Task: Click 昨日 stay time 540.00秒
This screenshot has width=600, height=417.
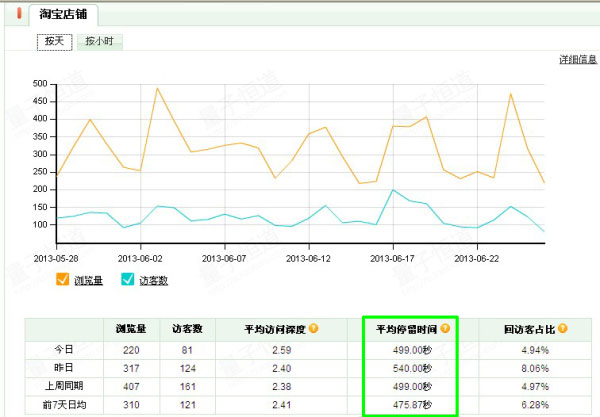Action: 412,368
